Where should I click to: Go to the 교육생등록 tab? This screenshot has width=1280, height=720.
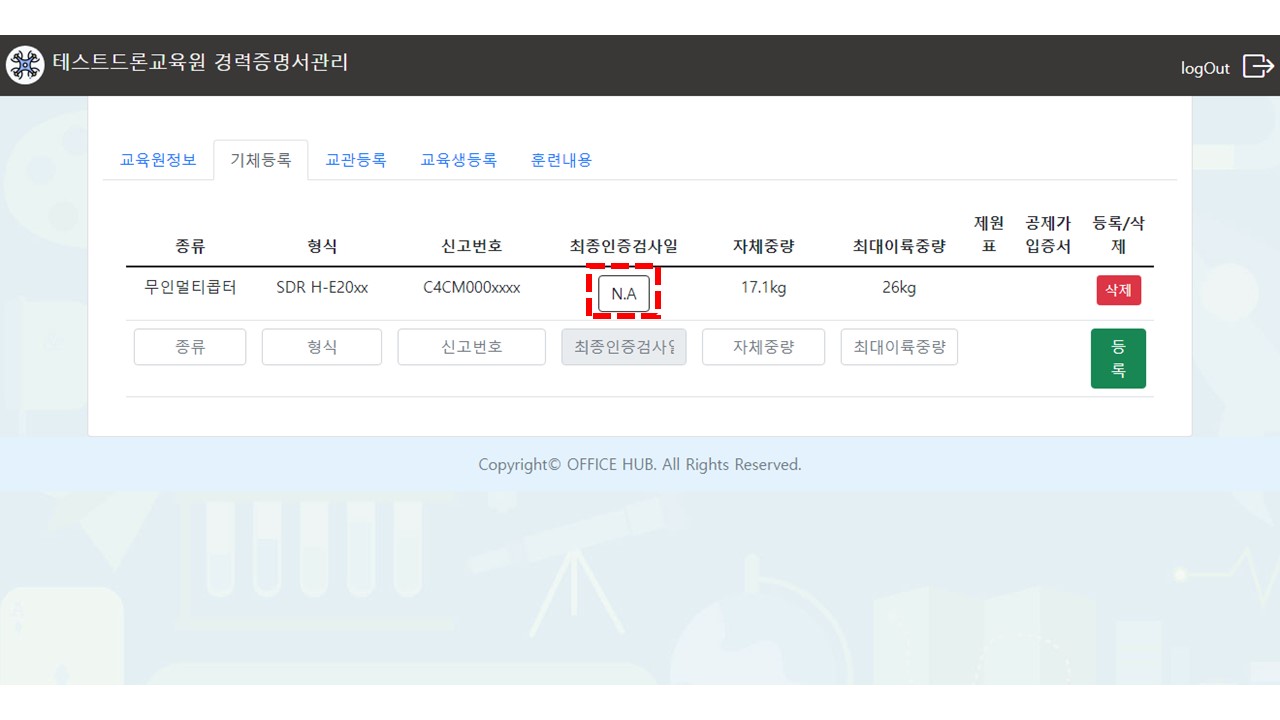click(458, 160)
